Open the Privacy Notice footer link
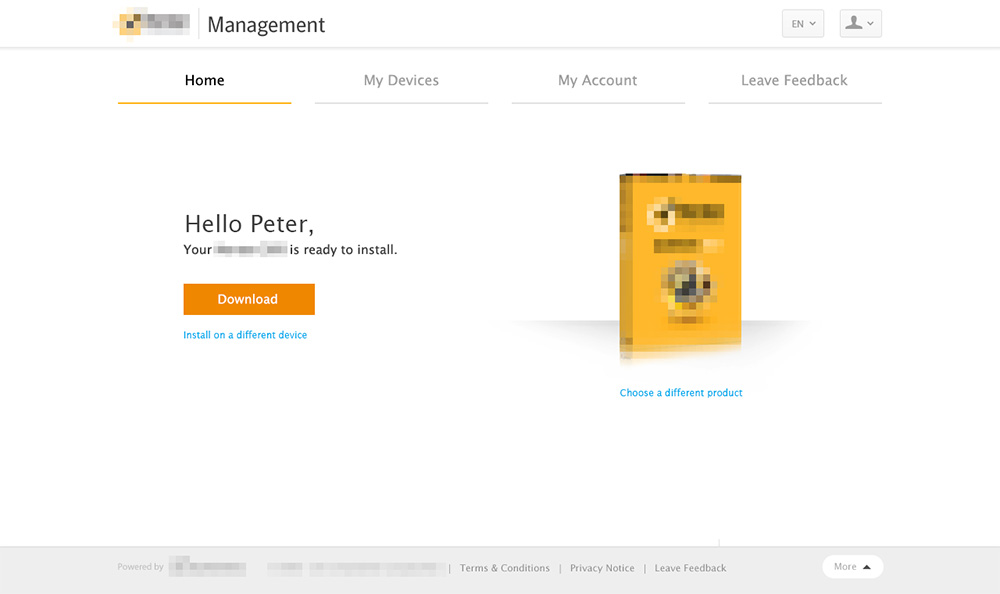This screenshot has height=594, width=1000. (602, 568)
